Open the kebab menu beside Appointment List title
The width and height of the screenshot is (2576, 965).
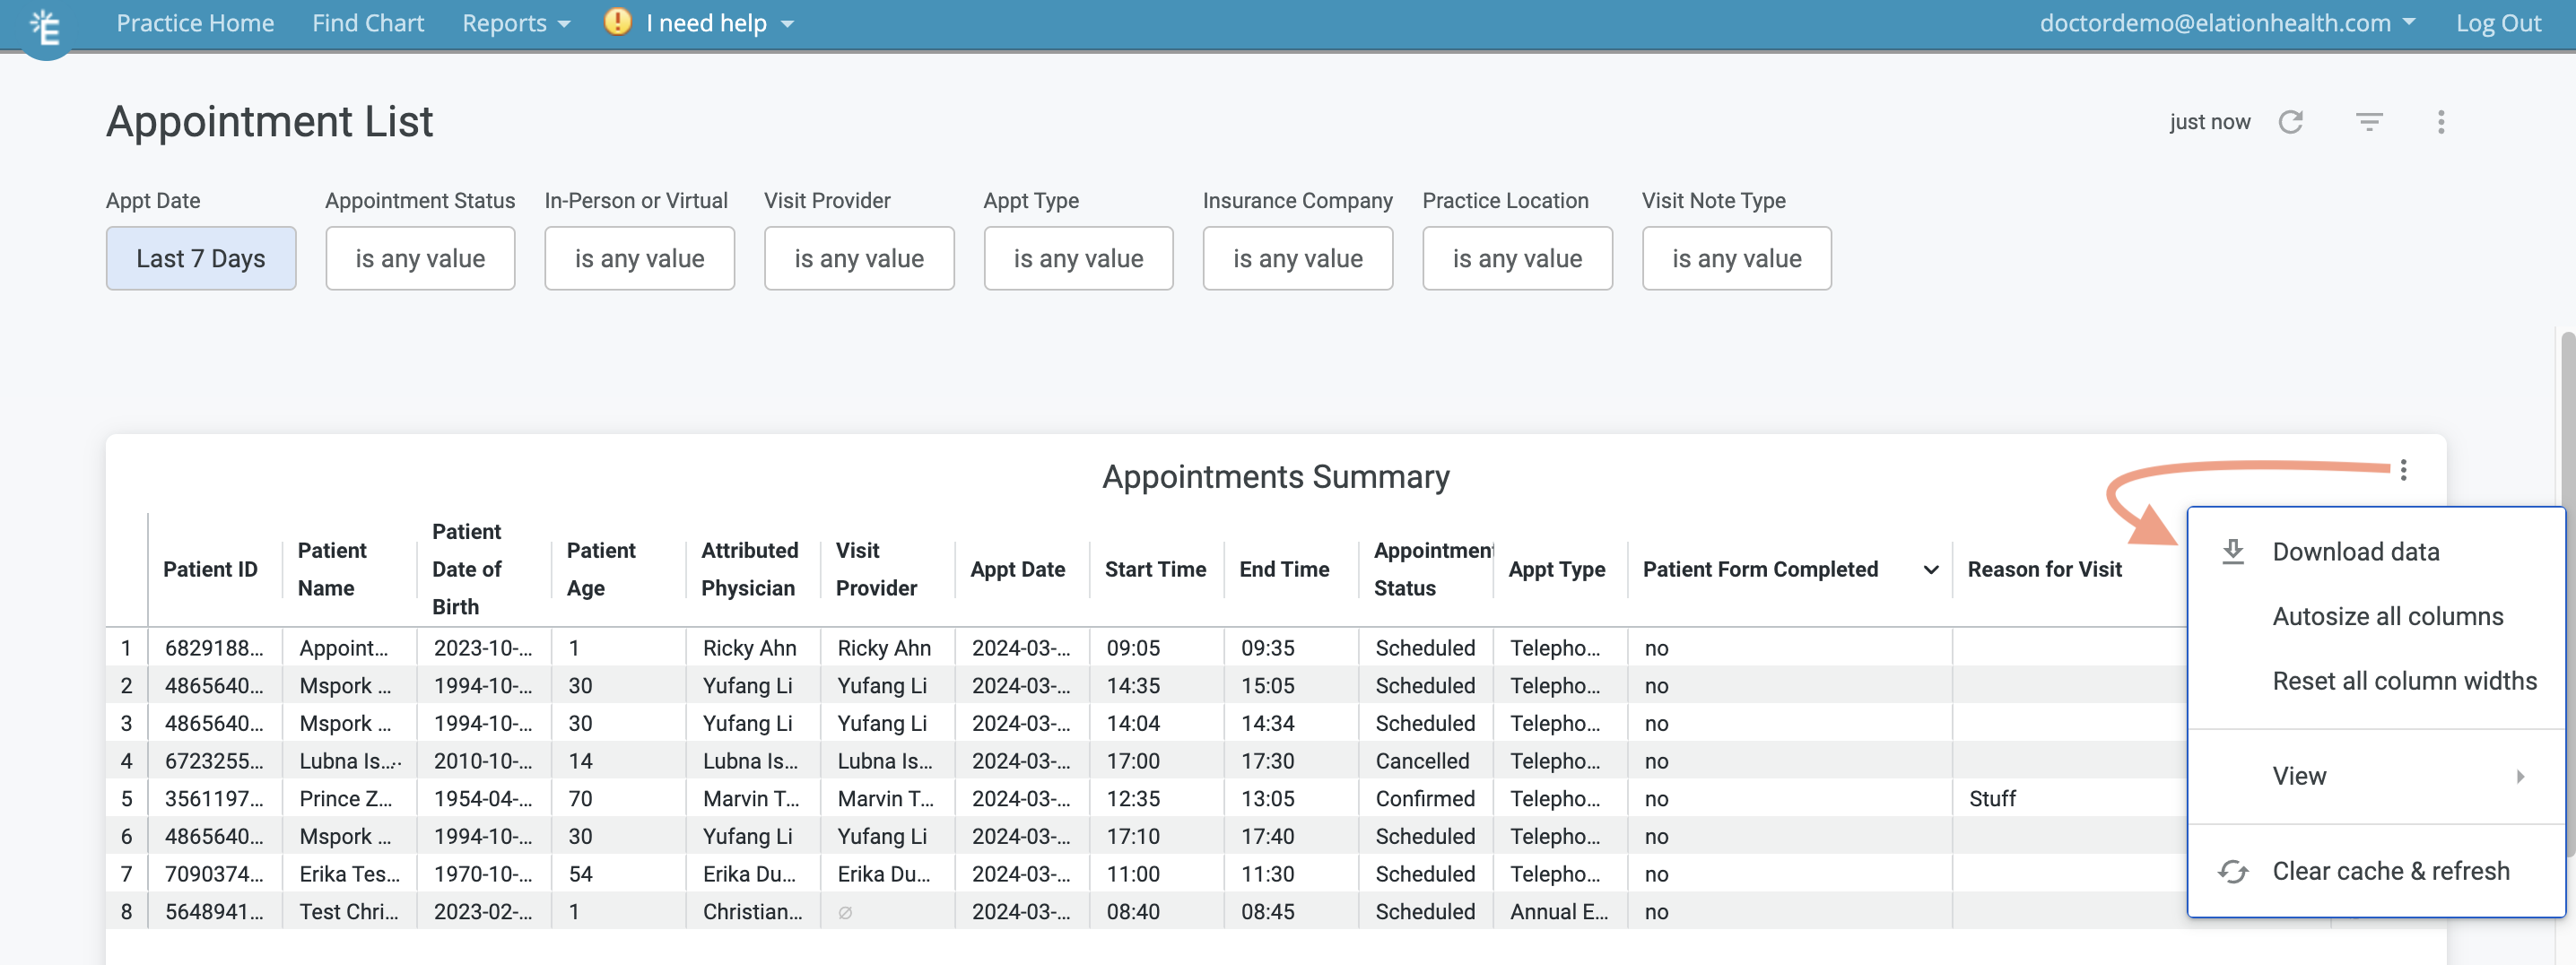tap(2442, 121)
